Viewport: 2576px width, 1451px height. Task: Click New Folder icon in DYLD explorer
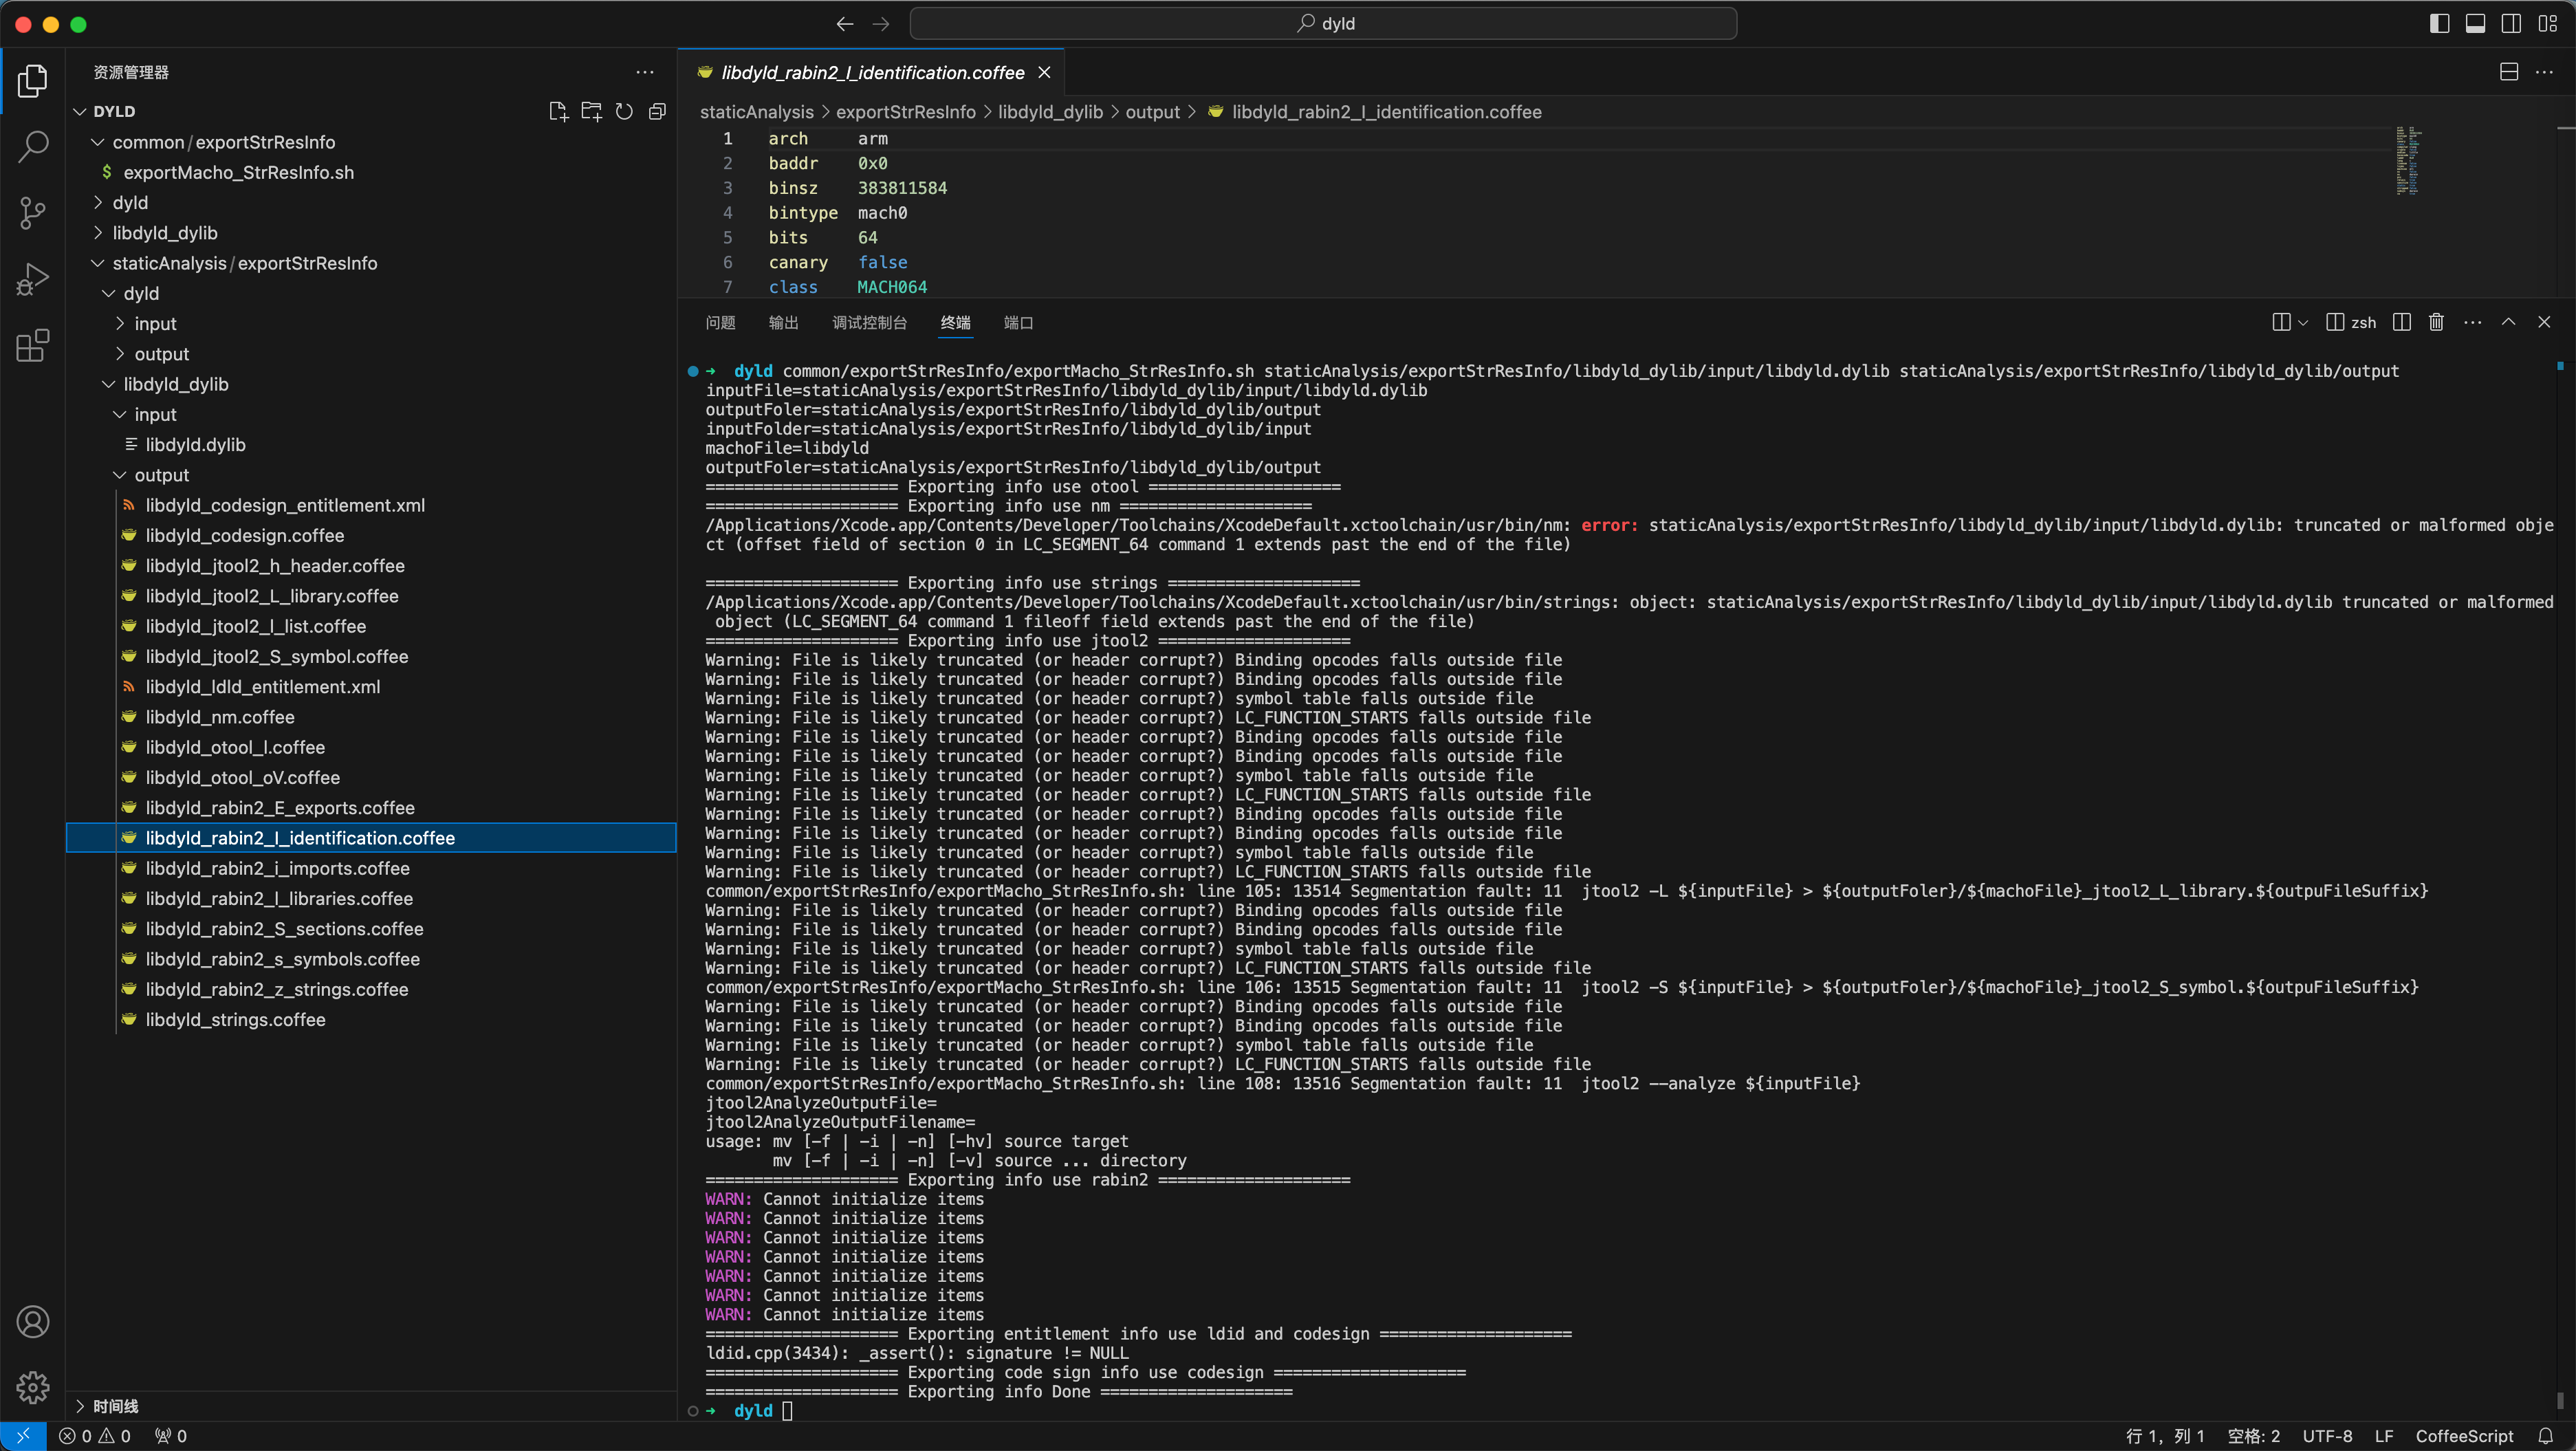[x=591, y=111]
